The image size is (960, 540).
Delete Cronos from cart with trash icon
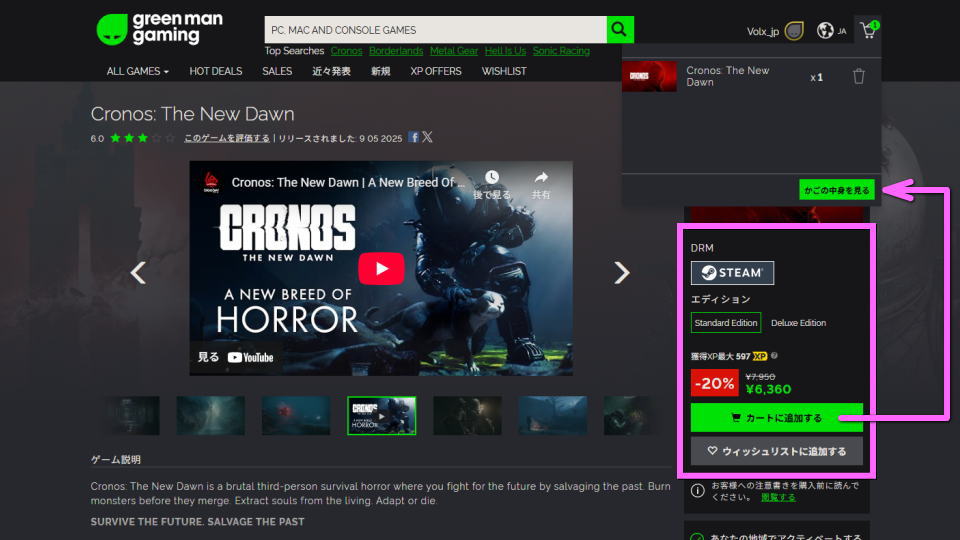(858, 77)
